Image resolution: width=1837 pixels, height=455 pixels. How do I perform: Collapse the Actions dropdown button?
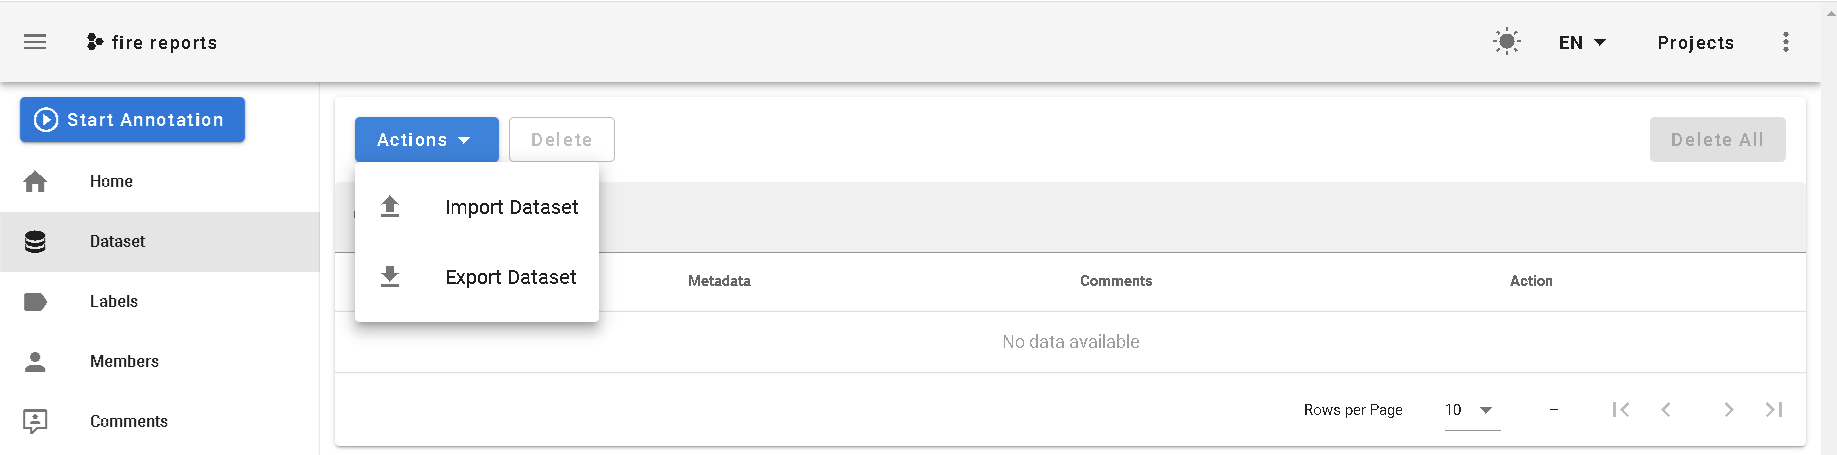coord(426,140)
